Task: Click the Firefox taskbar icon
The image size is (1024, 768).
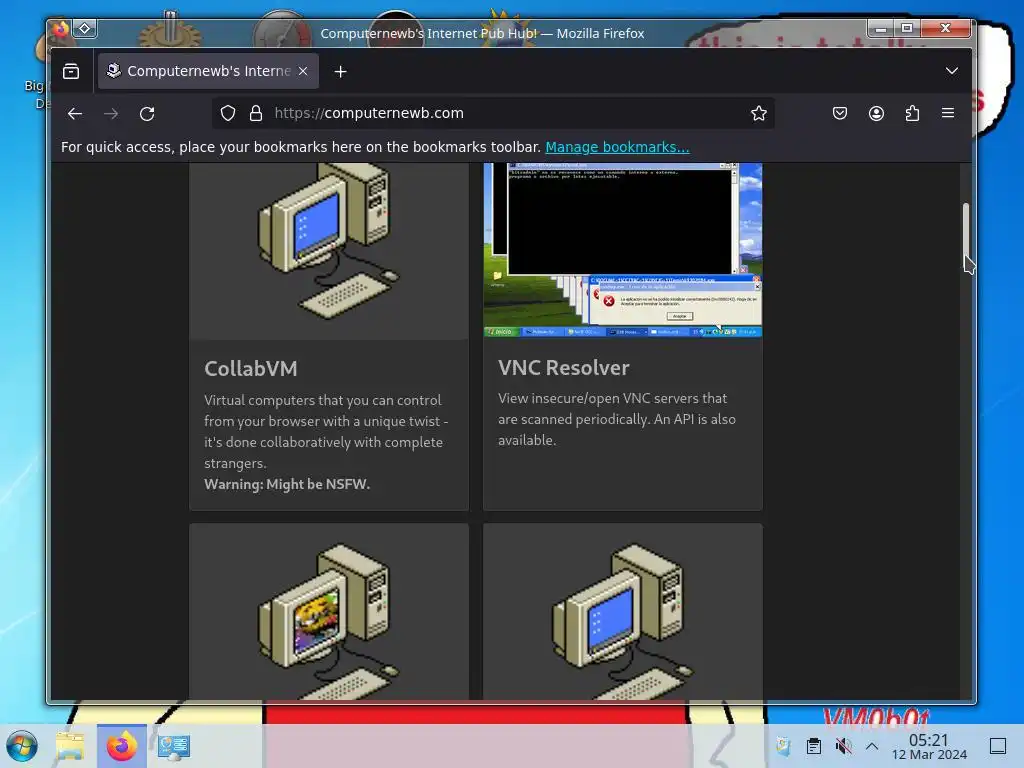Action: (121, 746)
